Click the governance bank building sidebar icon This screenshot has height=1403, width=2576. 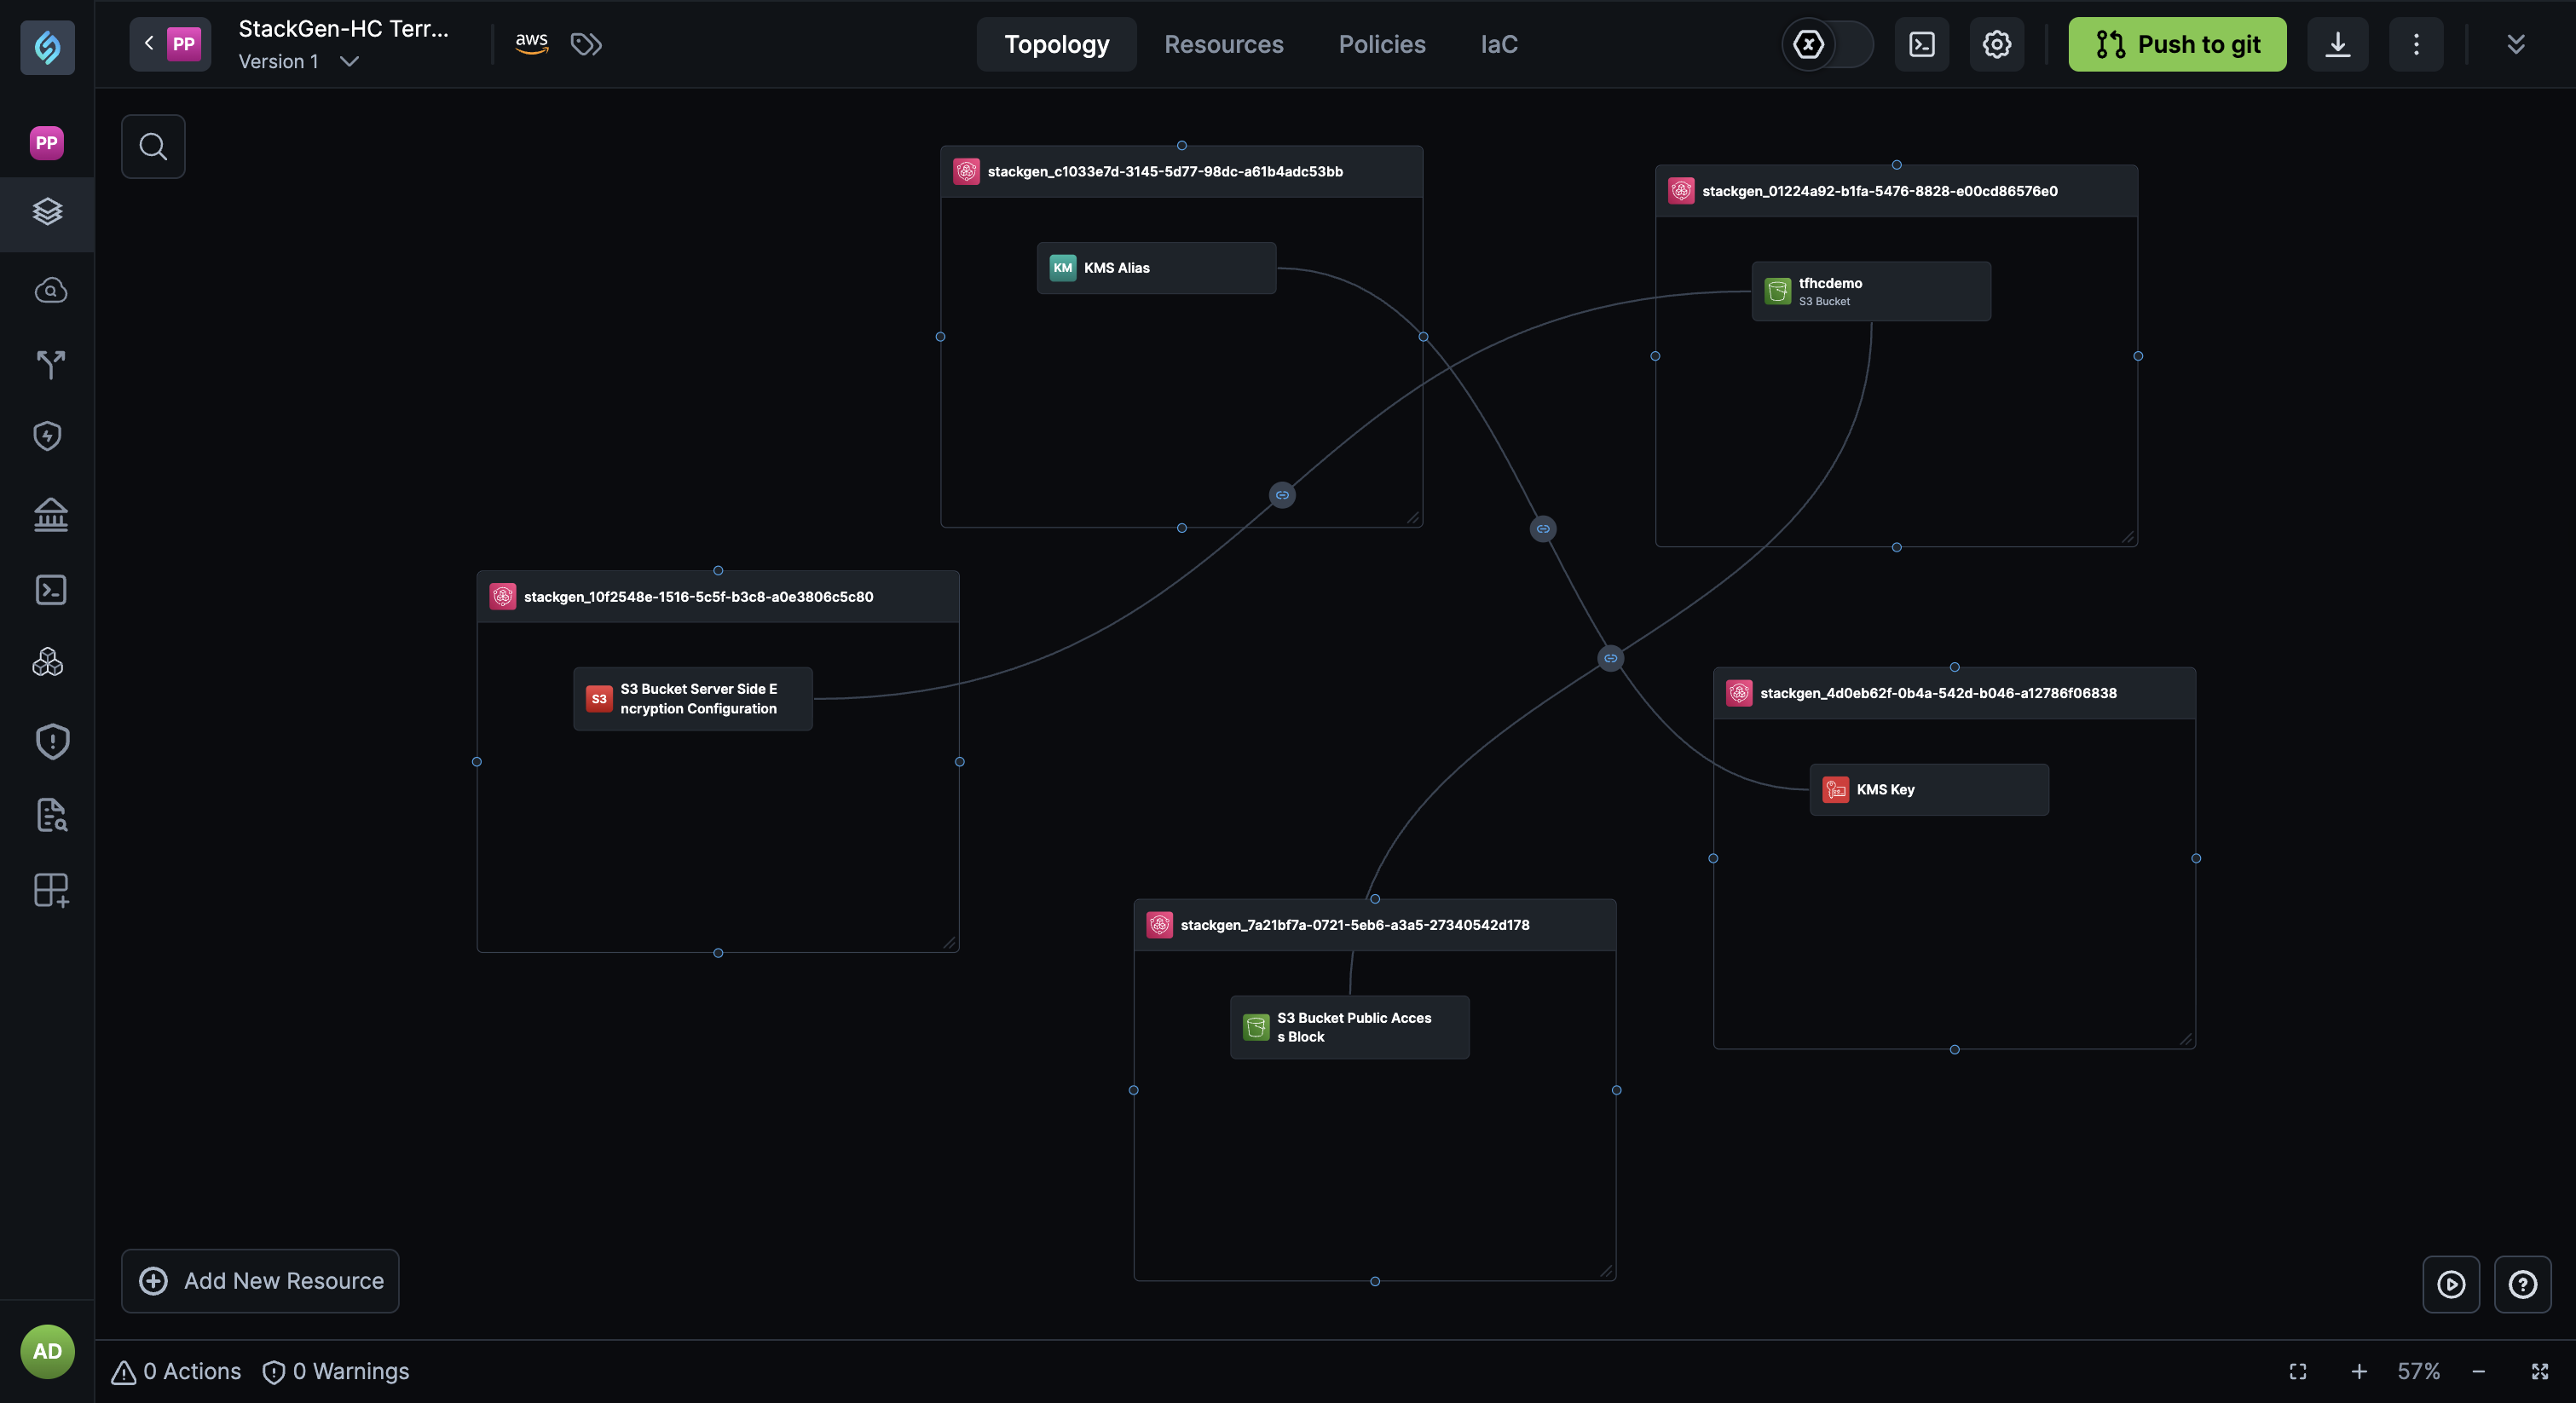point(50,515)
